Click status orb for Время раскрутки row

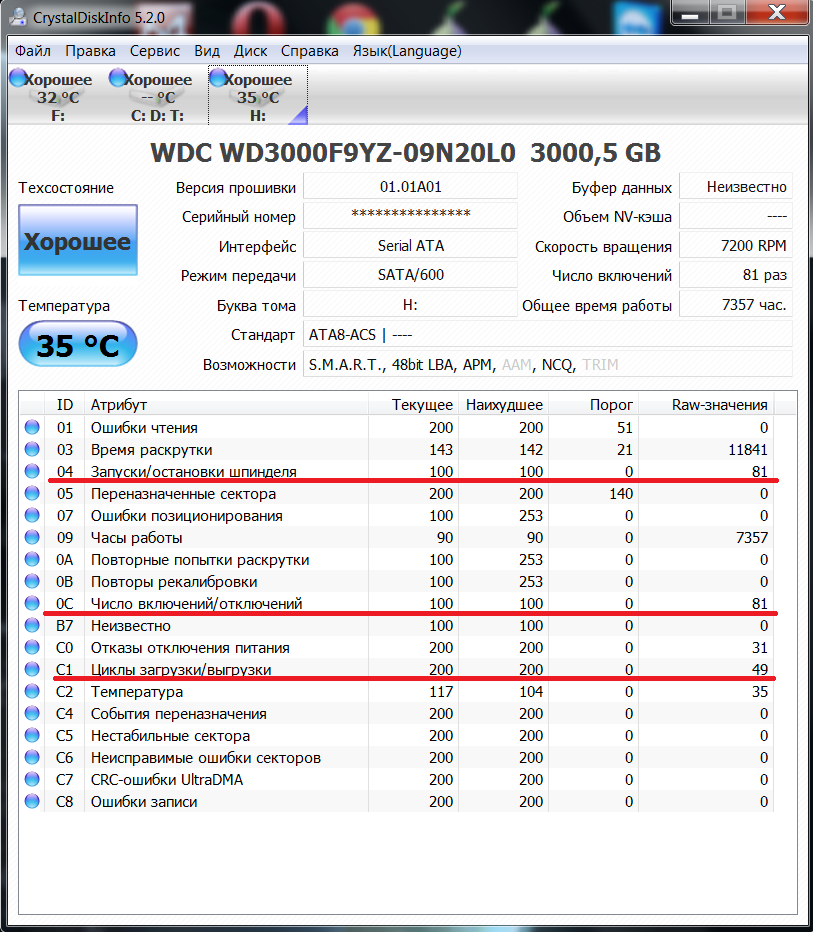32,449
